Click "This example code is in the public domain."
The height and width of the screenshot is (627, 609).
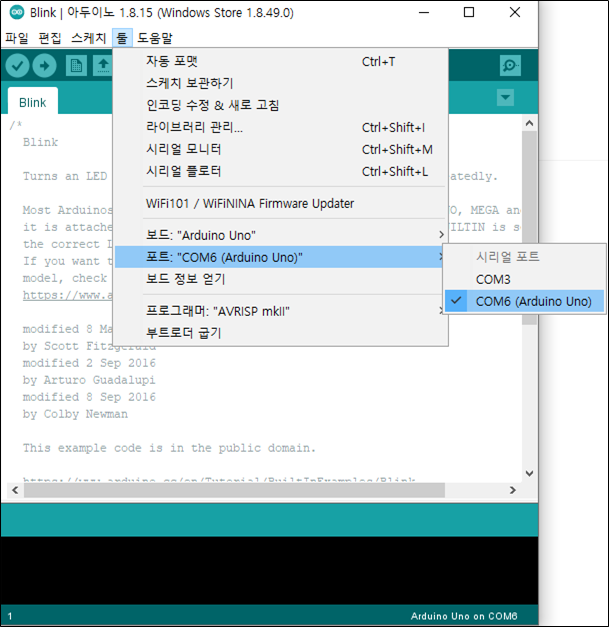coord(169,448)
